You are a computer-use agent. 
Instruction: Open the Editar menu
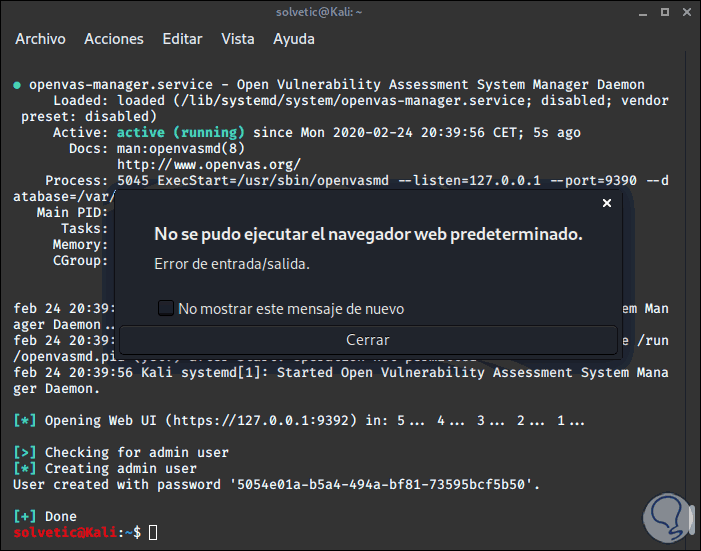click(x=182, y=39)
